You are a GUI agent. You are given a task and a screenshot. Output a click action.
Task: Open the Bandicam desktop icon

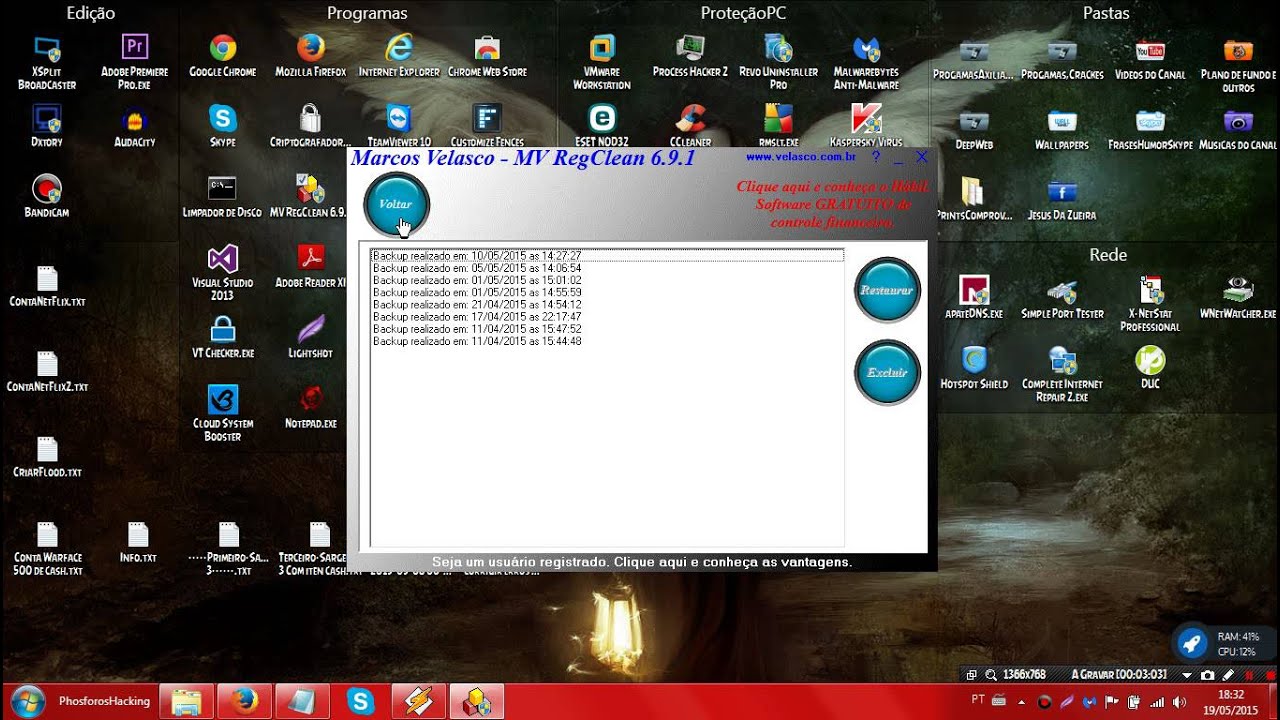(x=47, y=196)
